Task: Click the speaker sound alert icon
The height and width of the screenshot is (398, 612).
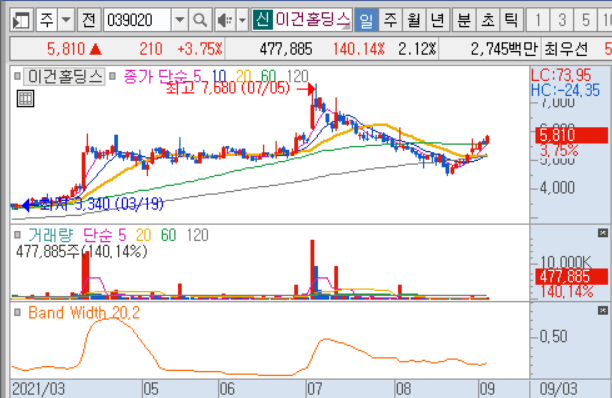Action: (225, 20)
